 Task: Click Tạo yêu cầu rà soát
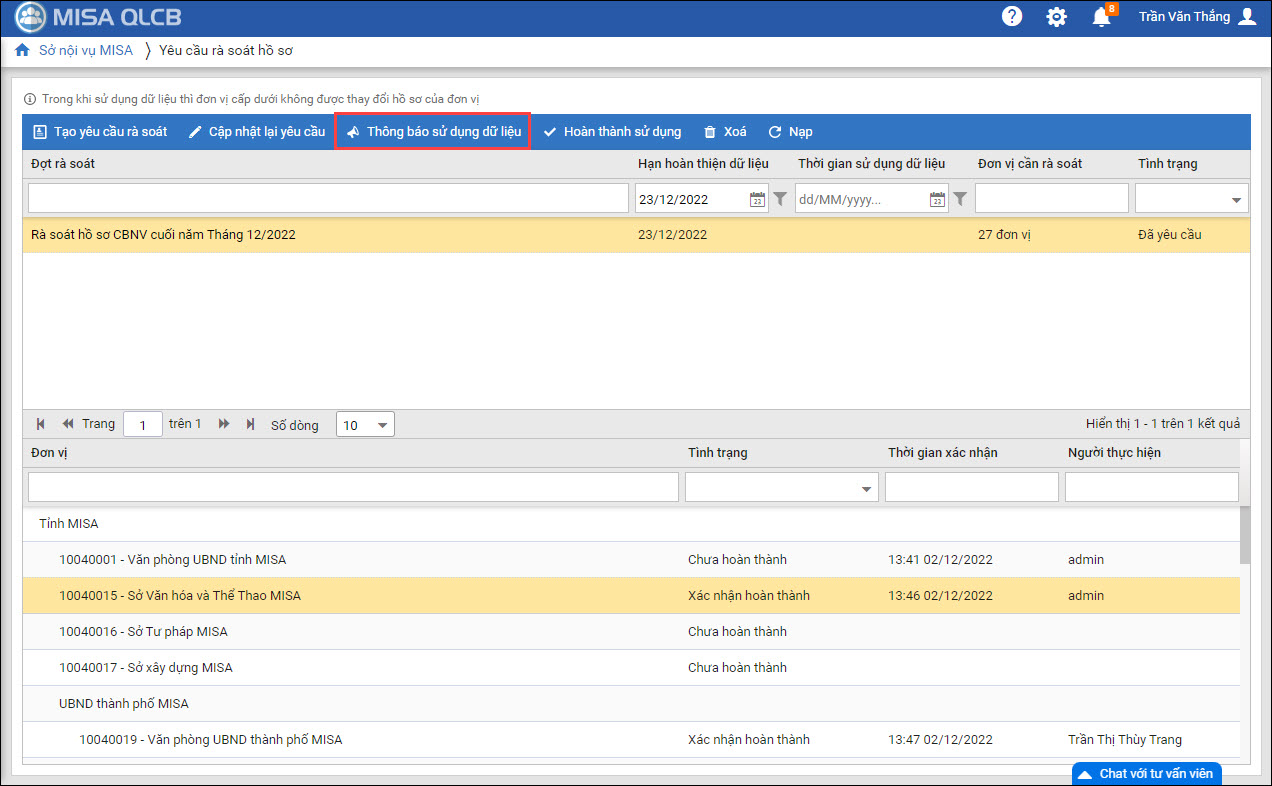pyautogui.click(x=100, y=132)
